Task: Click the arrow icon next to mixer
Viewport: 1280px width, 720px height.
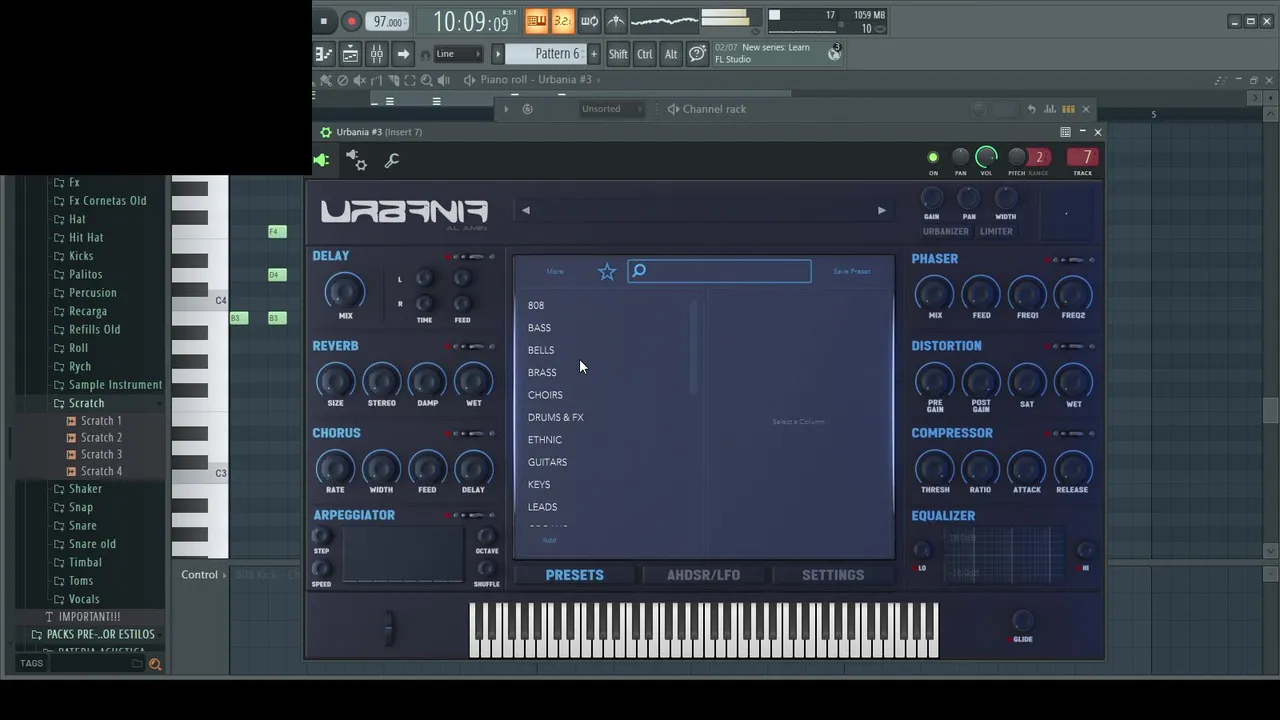Action: (x=403, y=54)
